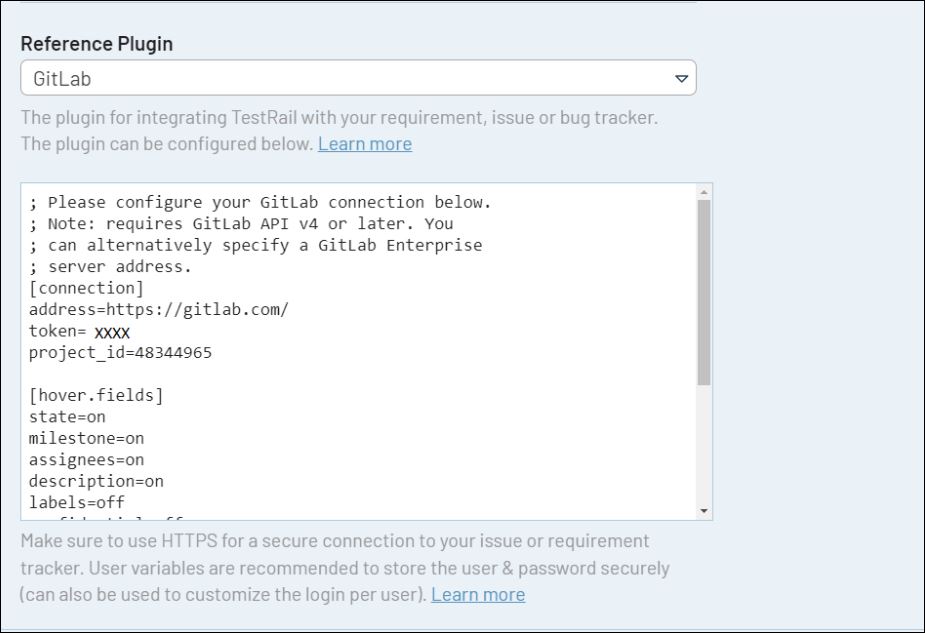The width and height of the screenshot is (925, 633).
Task: Click the config editor's scroll up arrow
Action: tap(704, 192)
